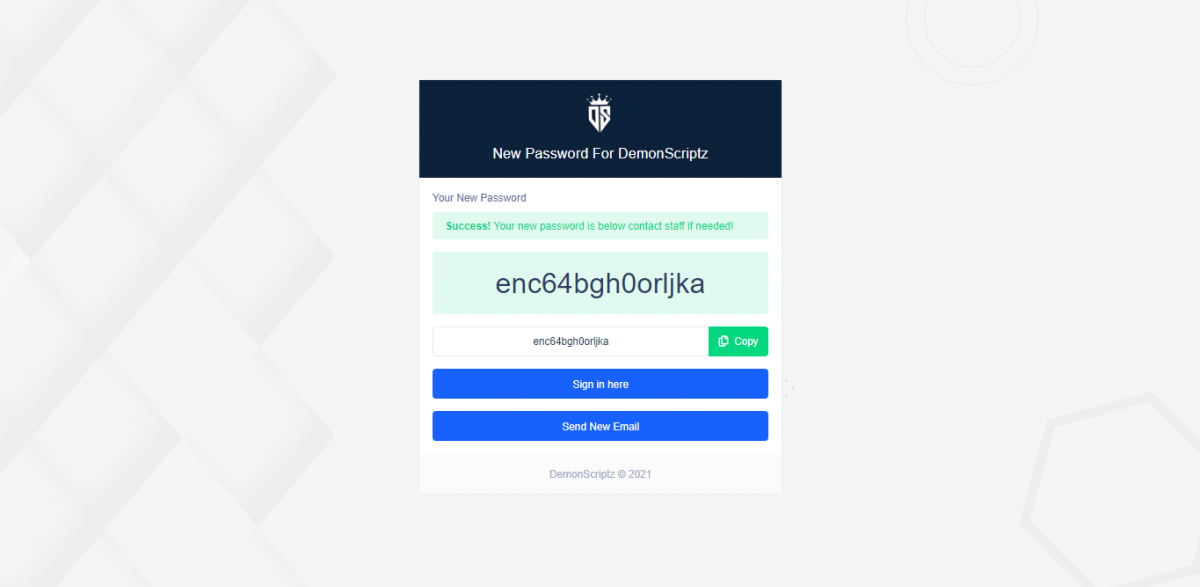Image resolution: width=1200 pixels, height=587 pixels.
Task: Focus the small password text field
Action: tap(570, 341)
